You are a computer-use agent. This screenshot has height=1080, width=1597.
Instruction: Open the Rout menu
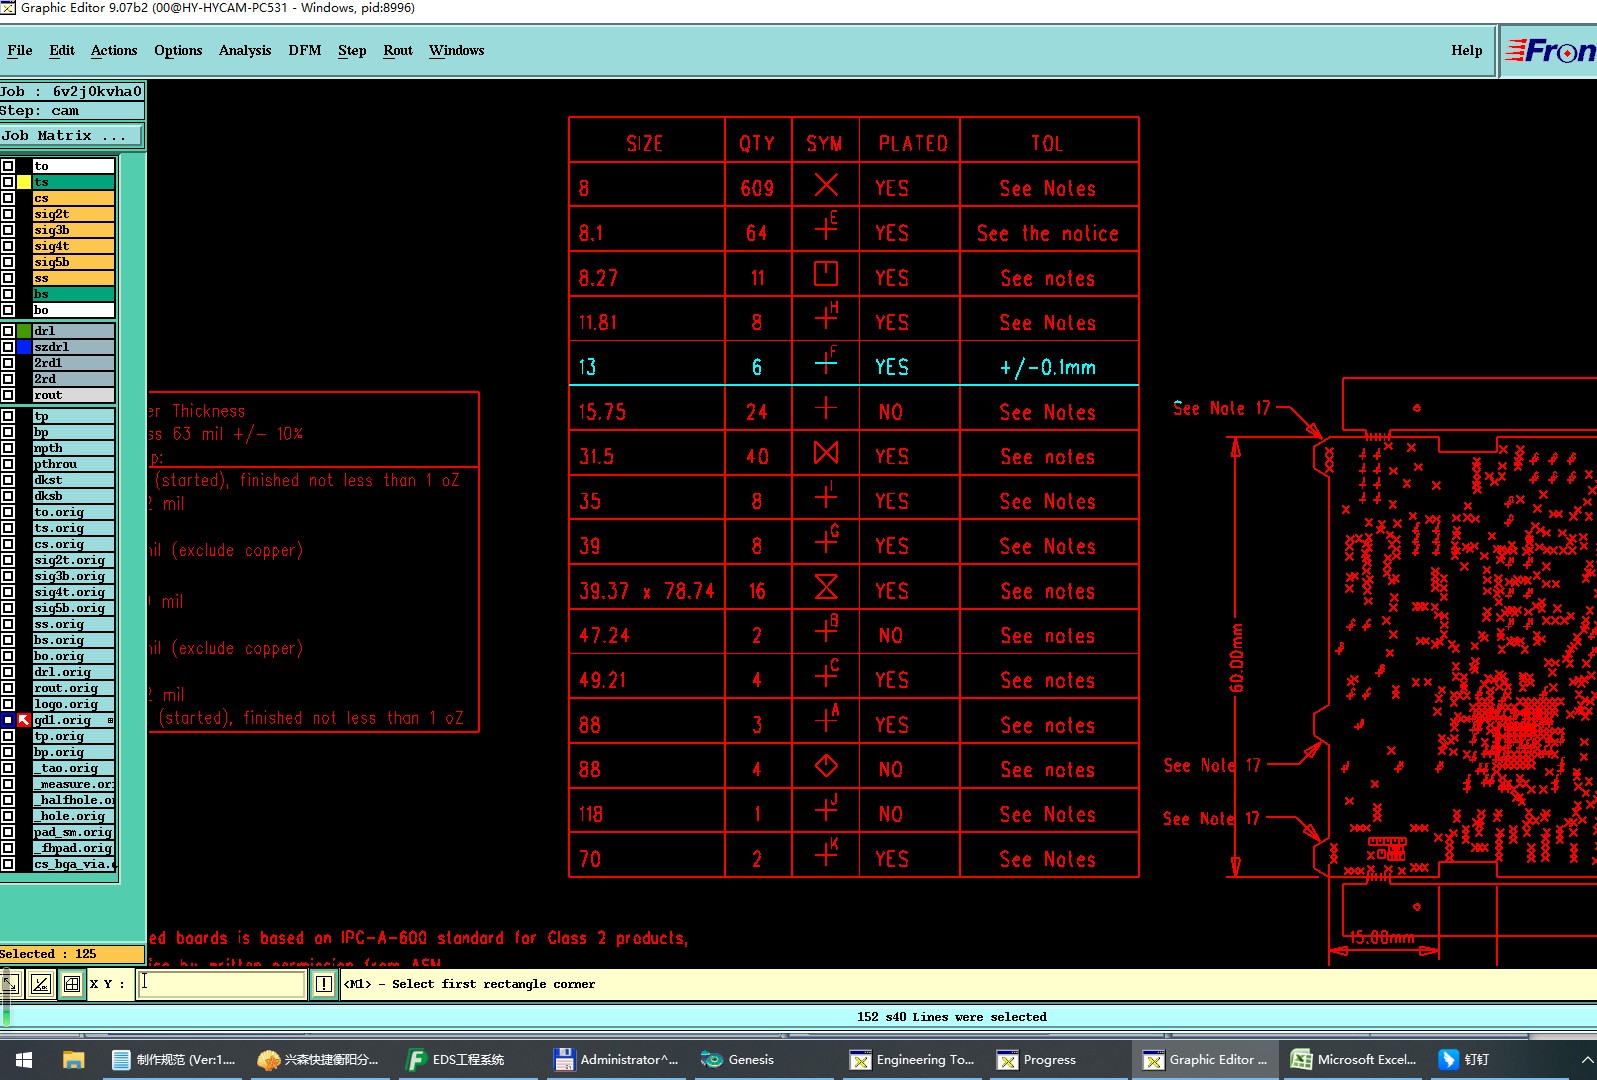click(398, 50)
